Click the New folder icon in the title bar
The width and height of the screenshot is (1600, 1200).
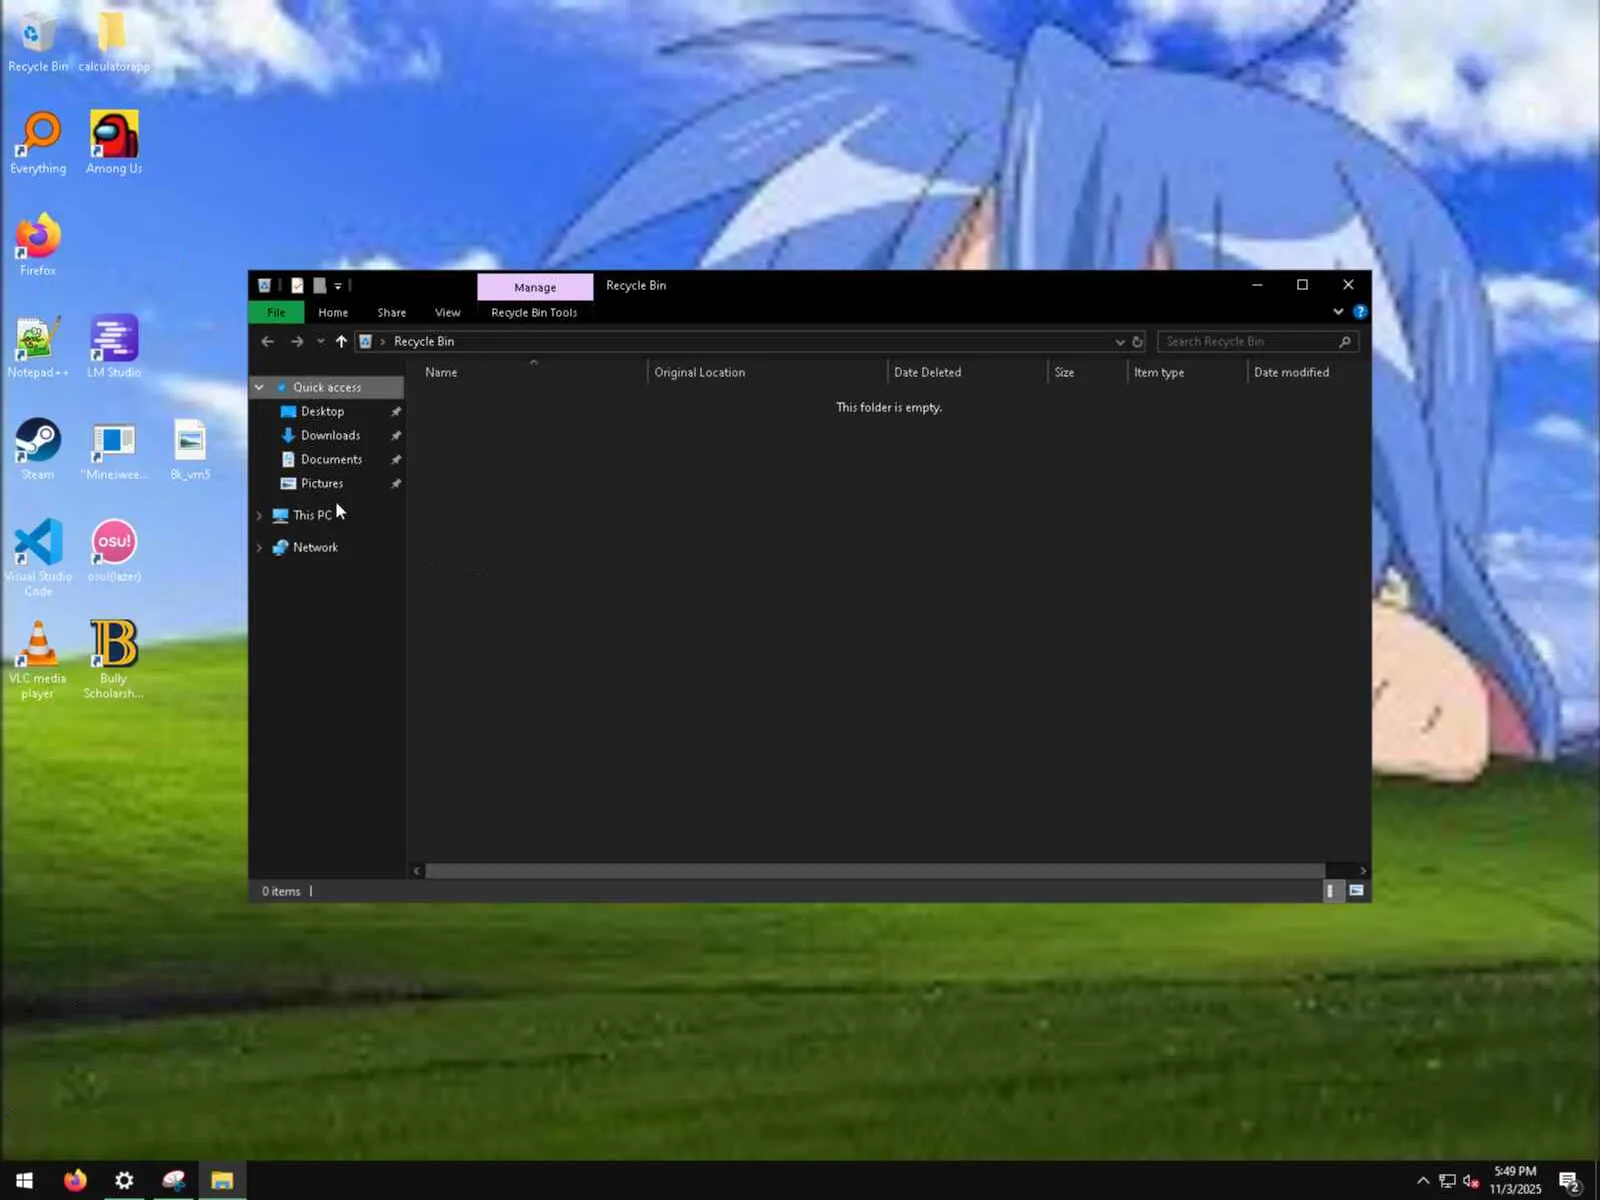click(x=319, y=286)
